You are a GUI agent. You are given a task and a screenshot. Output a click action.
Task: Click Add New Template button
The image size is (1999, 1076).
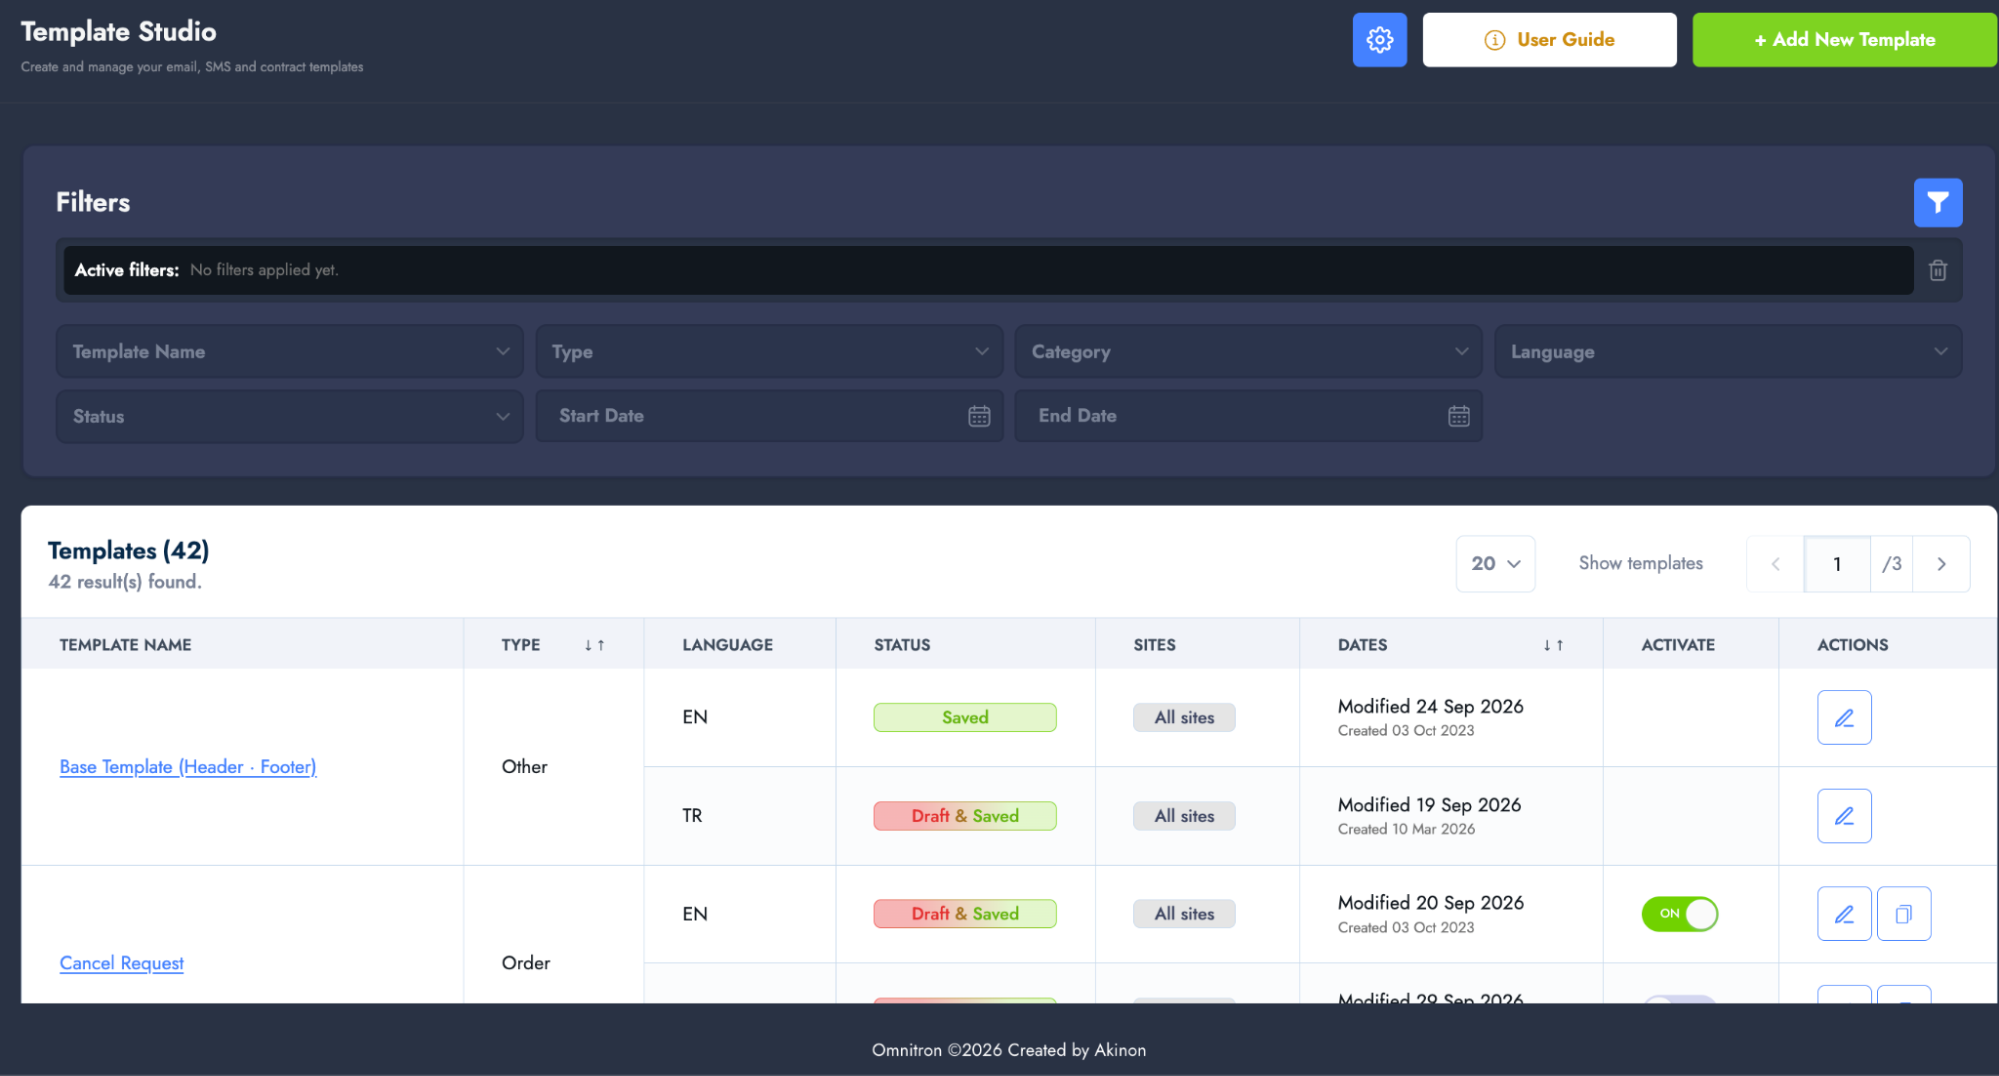(1844, 40)
